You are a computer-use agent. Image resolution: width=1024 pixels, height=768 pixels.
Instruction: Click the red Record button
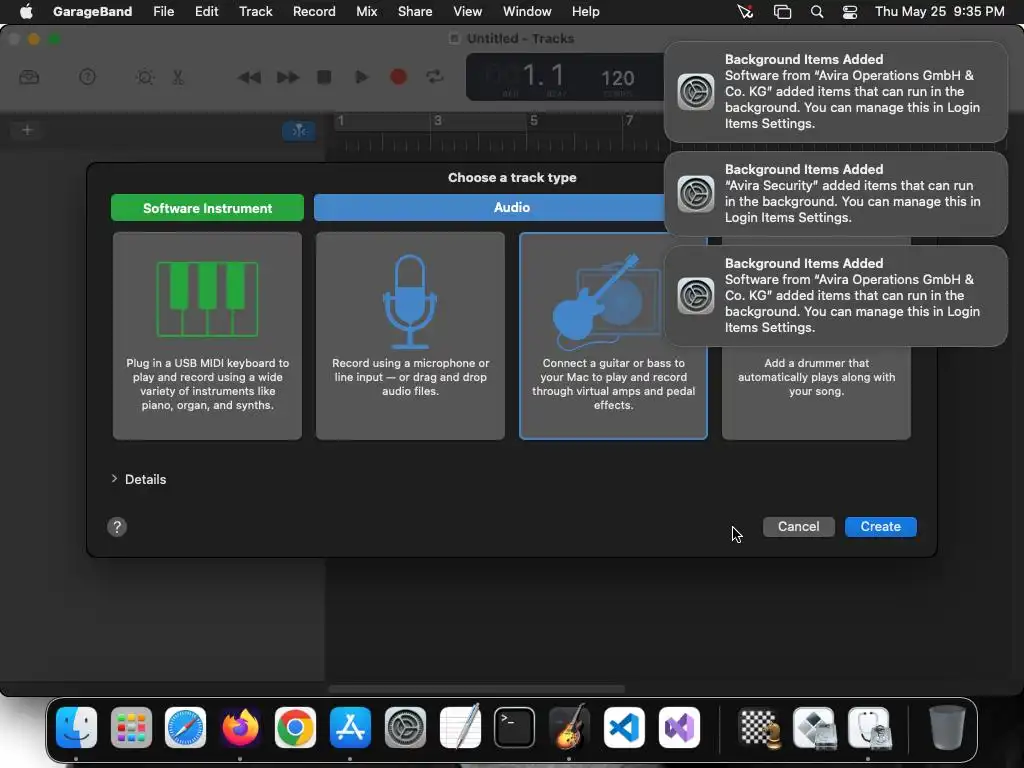(x=398, y=77)
